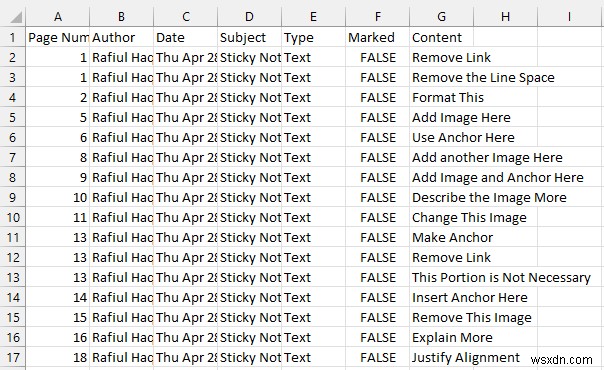Click the 'Author' header cell
The width and height of the screenshot is (604, 370).
click(x=121, y=37)
